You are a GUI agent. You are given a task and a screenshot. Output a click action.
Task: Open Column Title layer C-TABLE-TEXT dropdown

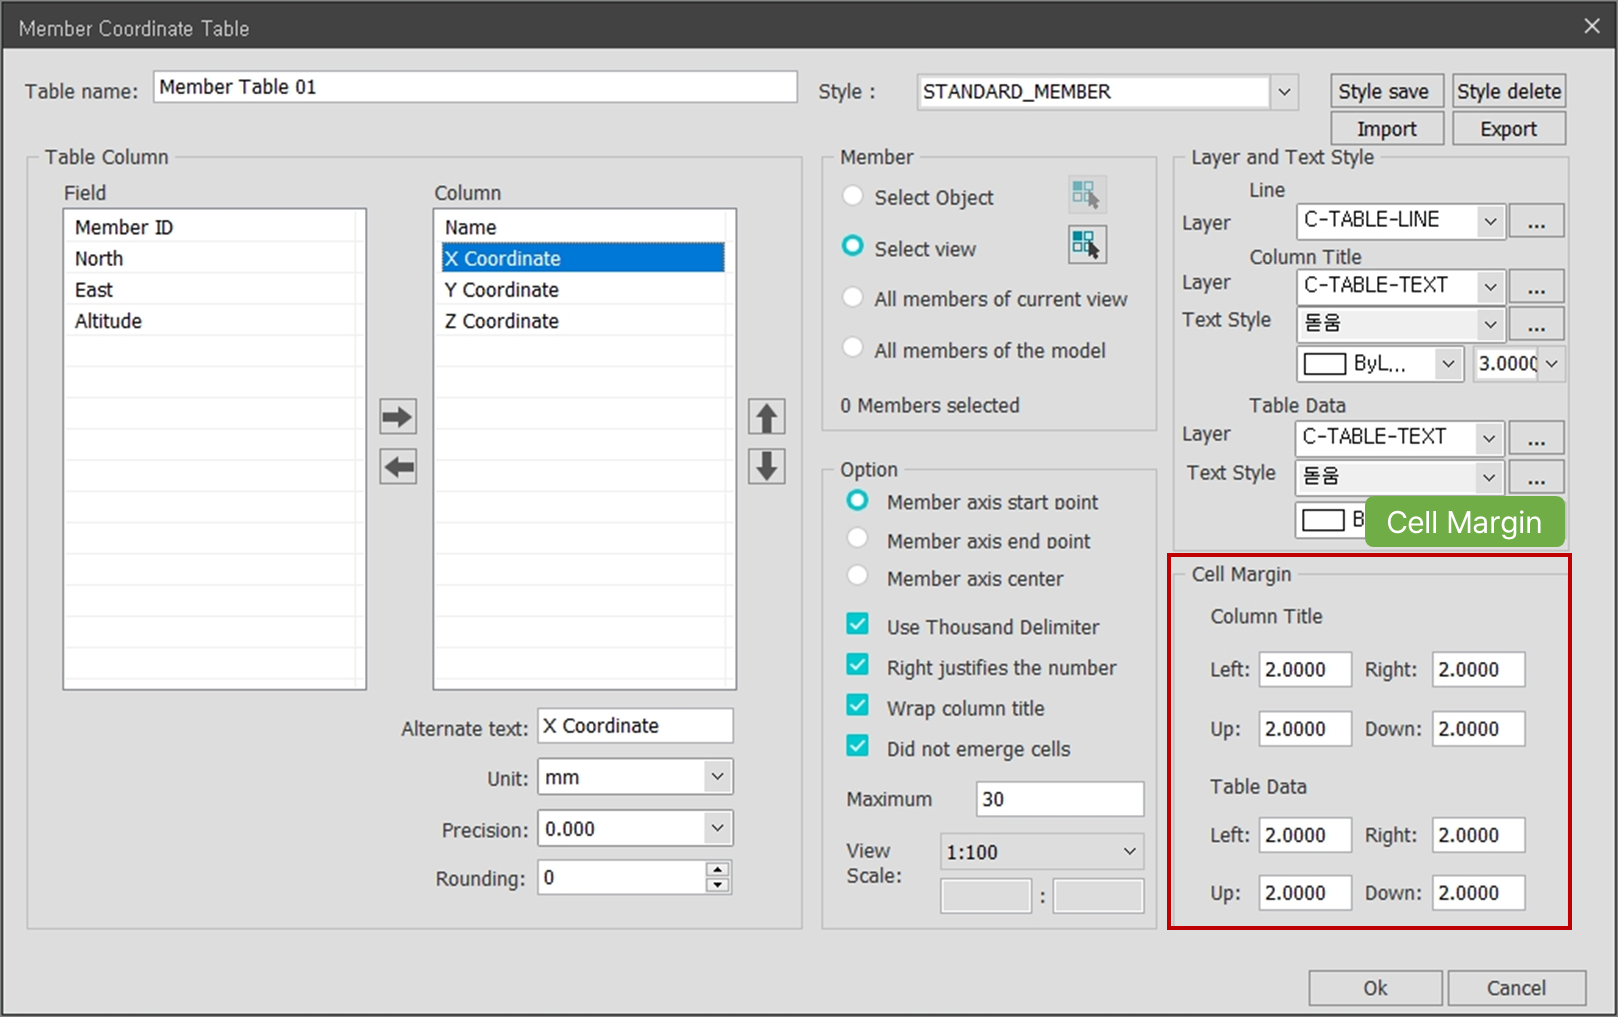tap(1490, 287)
